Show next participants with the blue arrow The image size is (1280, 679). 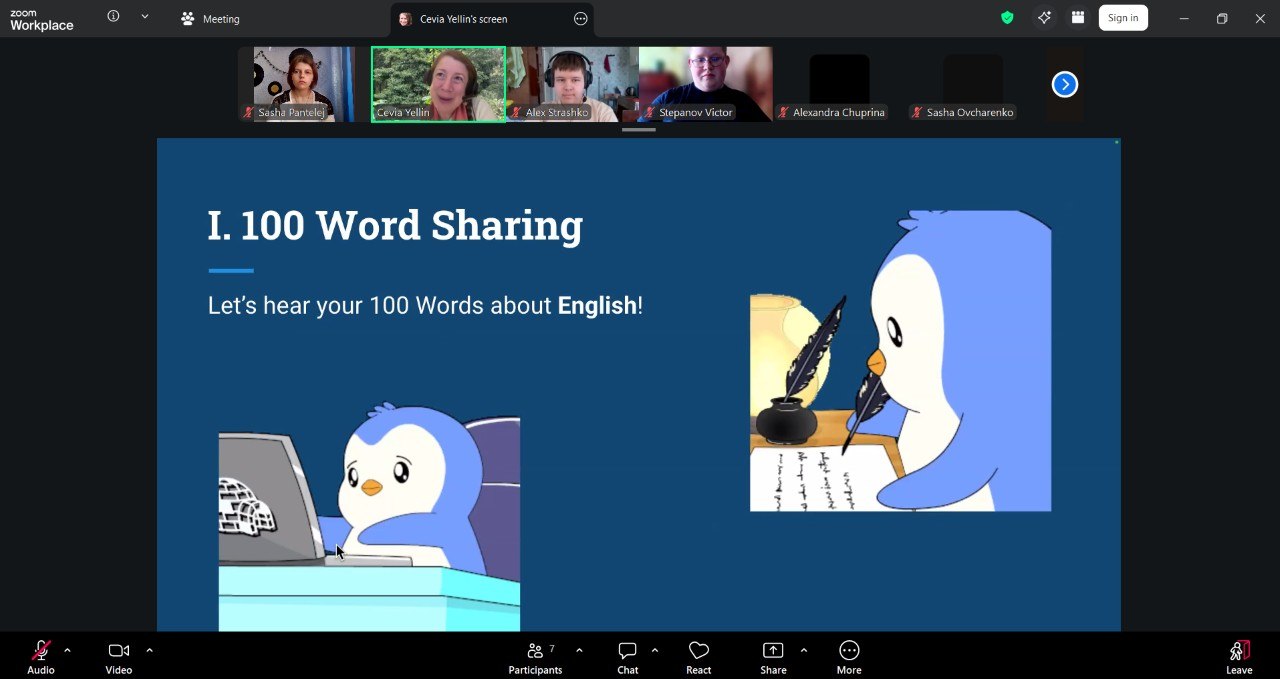tap(1064, 85)
